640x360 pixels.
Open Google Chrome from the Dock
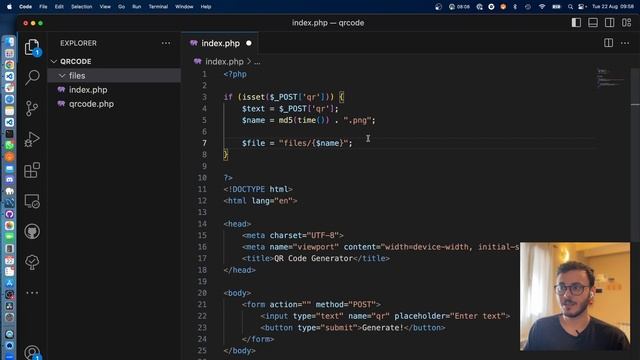[9, 64]
